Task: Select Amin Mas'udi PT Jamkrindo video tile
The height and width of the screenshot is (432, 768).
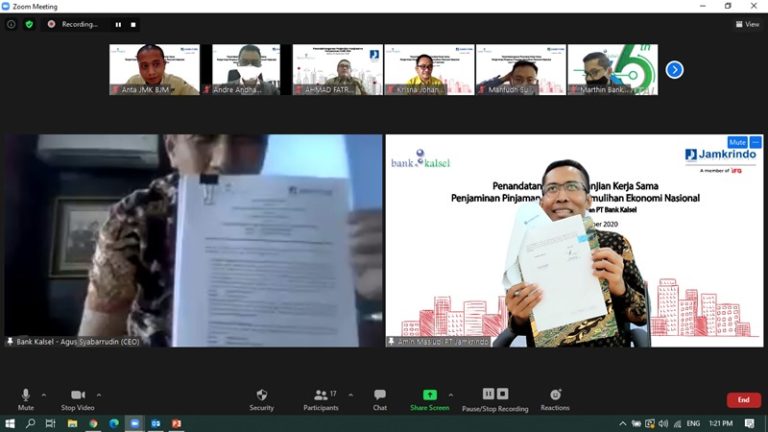Action: point(574,240)
